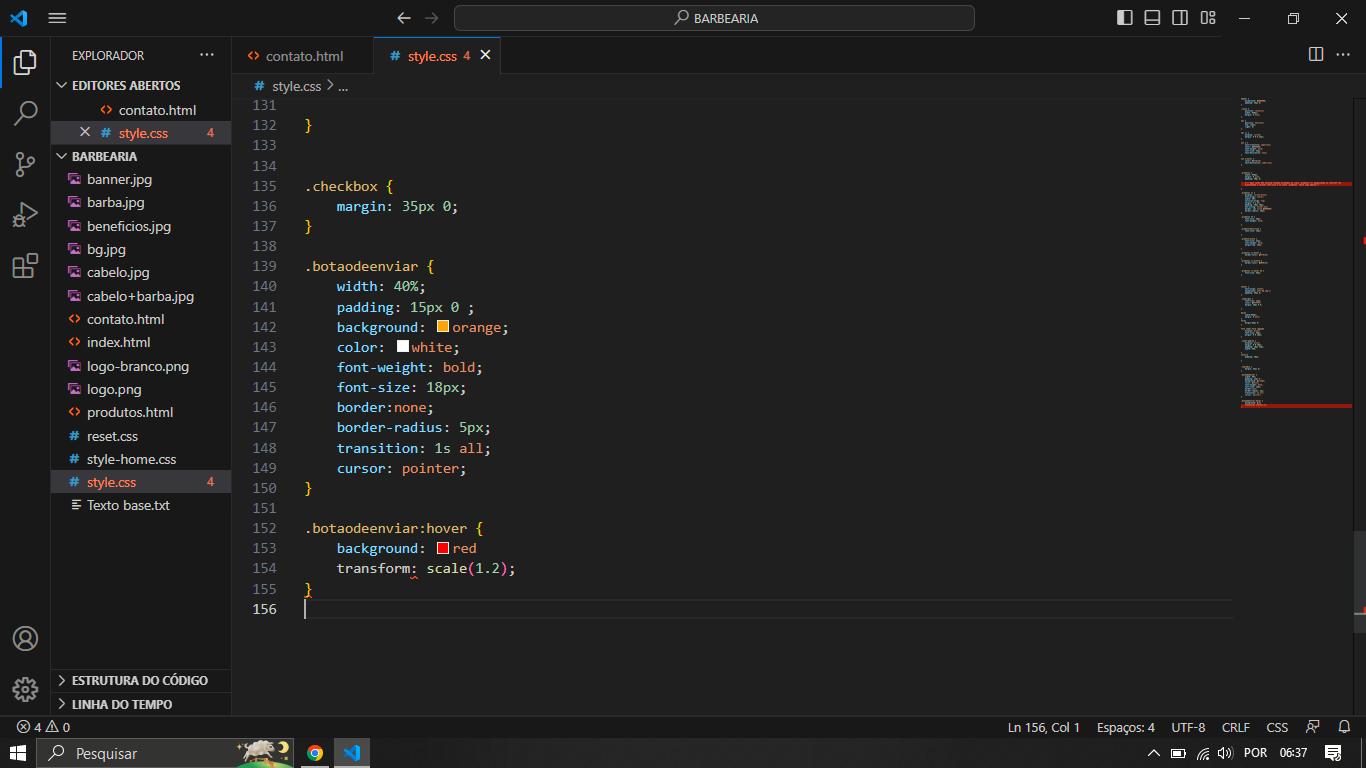Image resolution: width=1366 pixels, height=768 pixels.
Task: Open the editor more actions ellipsis
Action: [x=1343, y=54]
